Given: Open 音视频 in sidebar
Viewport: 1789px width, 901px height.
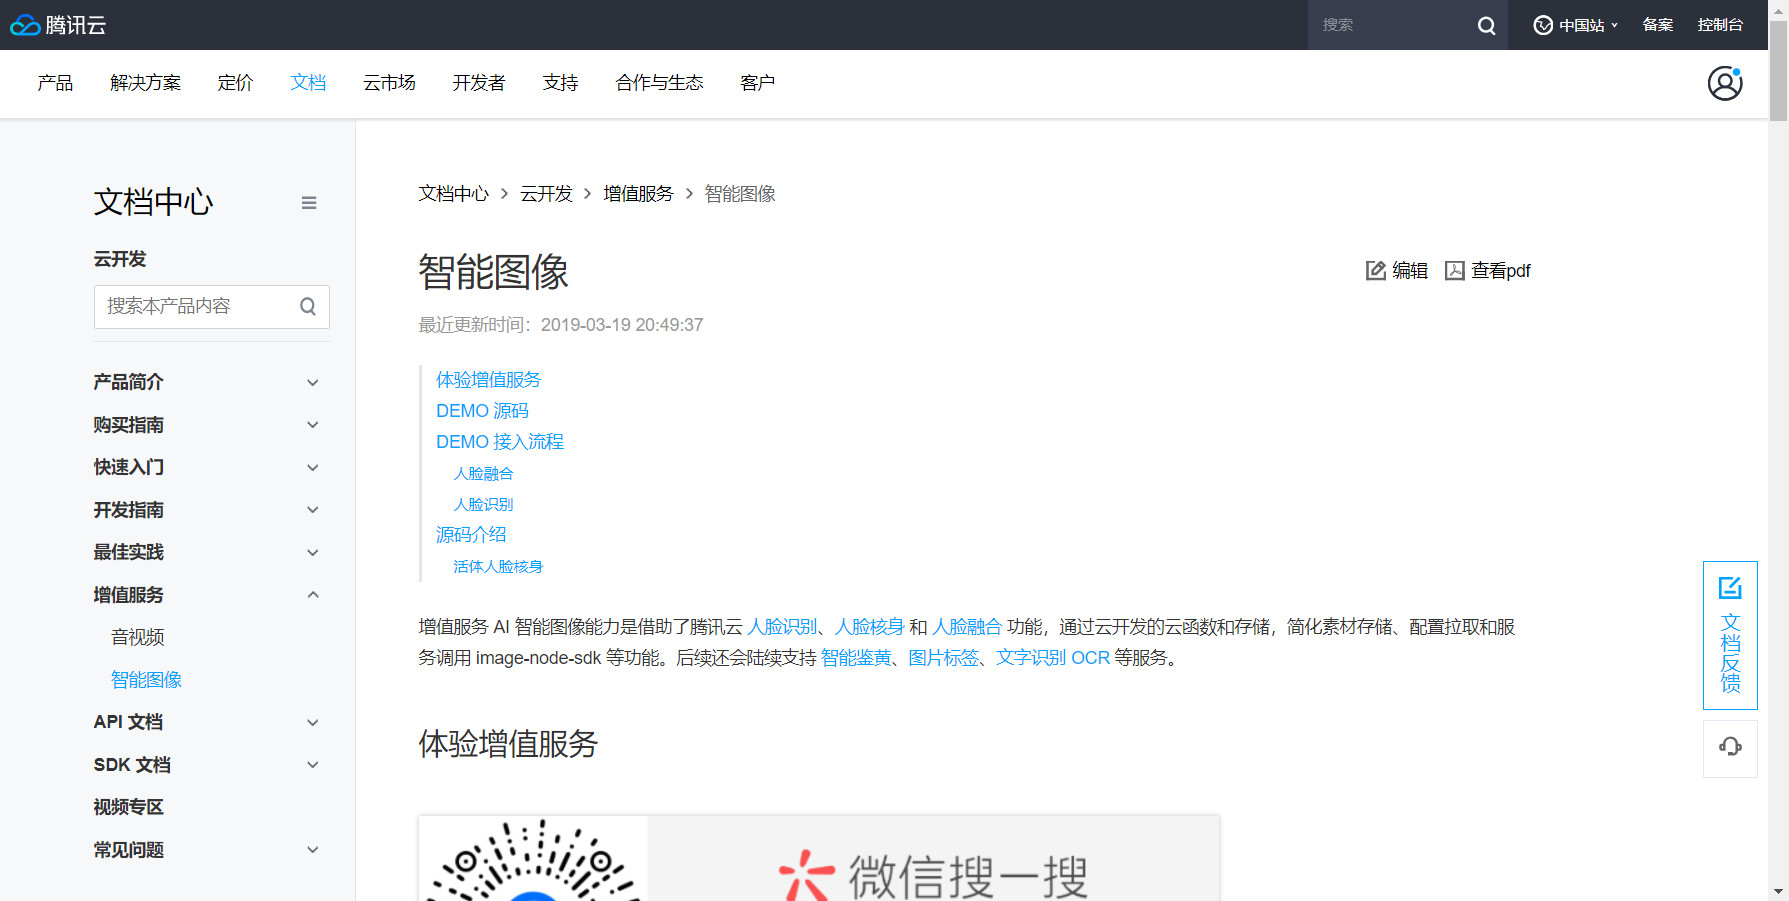Looking at the screenshot, I should coord(138,637).
